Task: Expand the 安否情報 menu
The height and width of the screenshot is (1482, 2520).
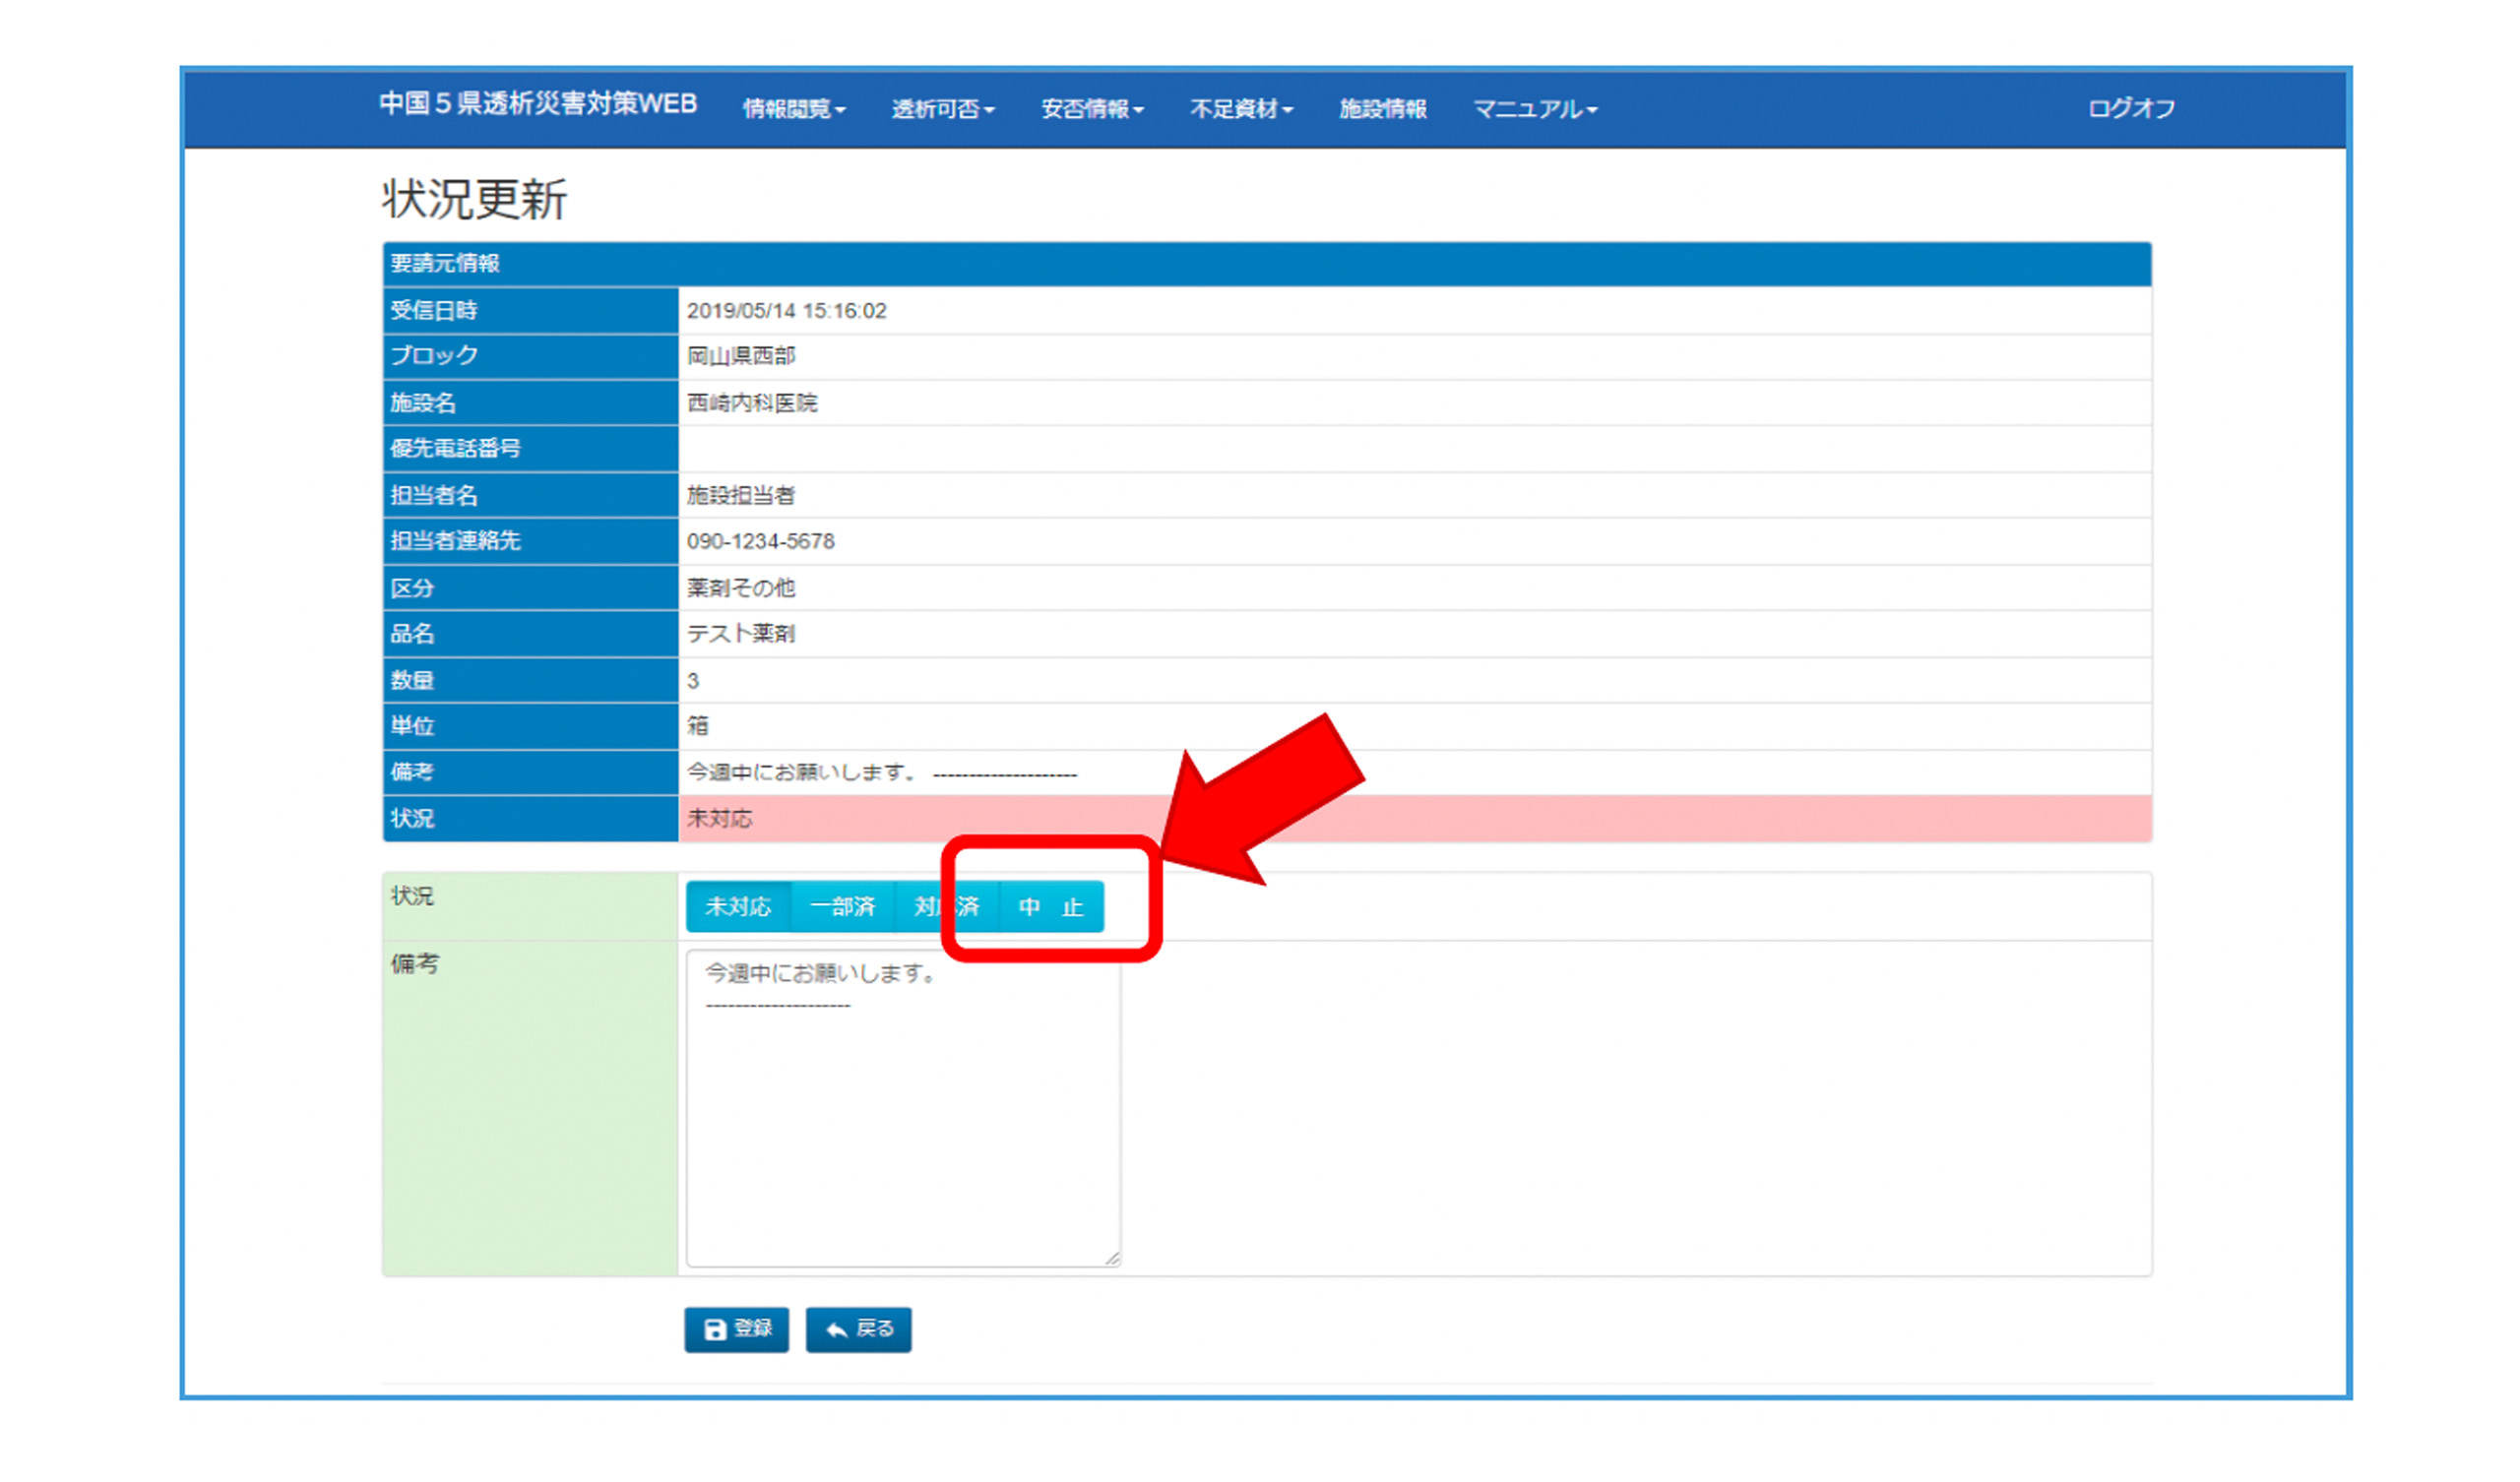Action: [1092, 109]
